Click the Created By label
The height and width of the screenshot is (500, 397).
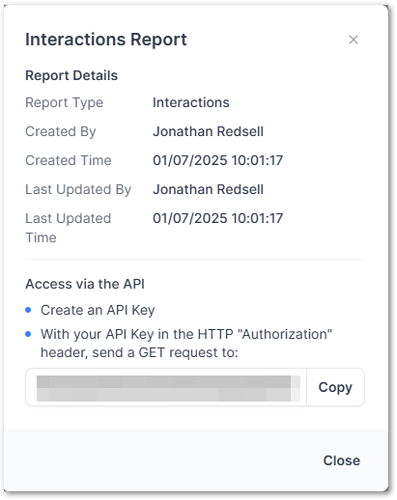point(61,132)
